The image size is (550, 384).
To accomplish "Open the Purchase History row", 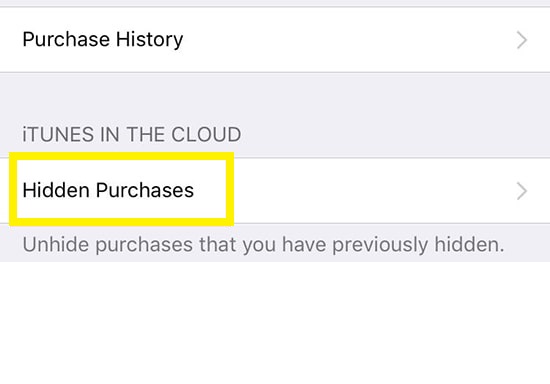I will 275,40.
